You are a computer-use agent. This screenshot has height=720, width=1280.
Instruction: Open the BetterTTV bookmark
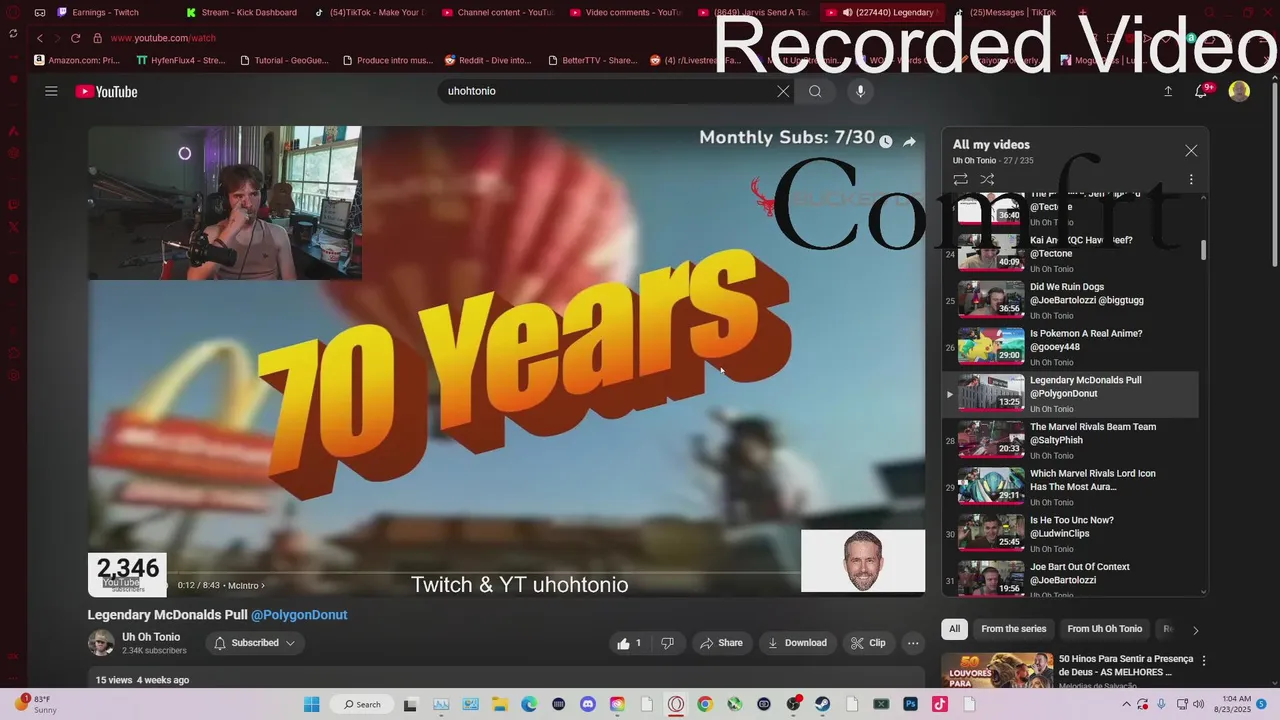(592, 60)
